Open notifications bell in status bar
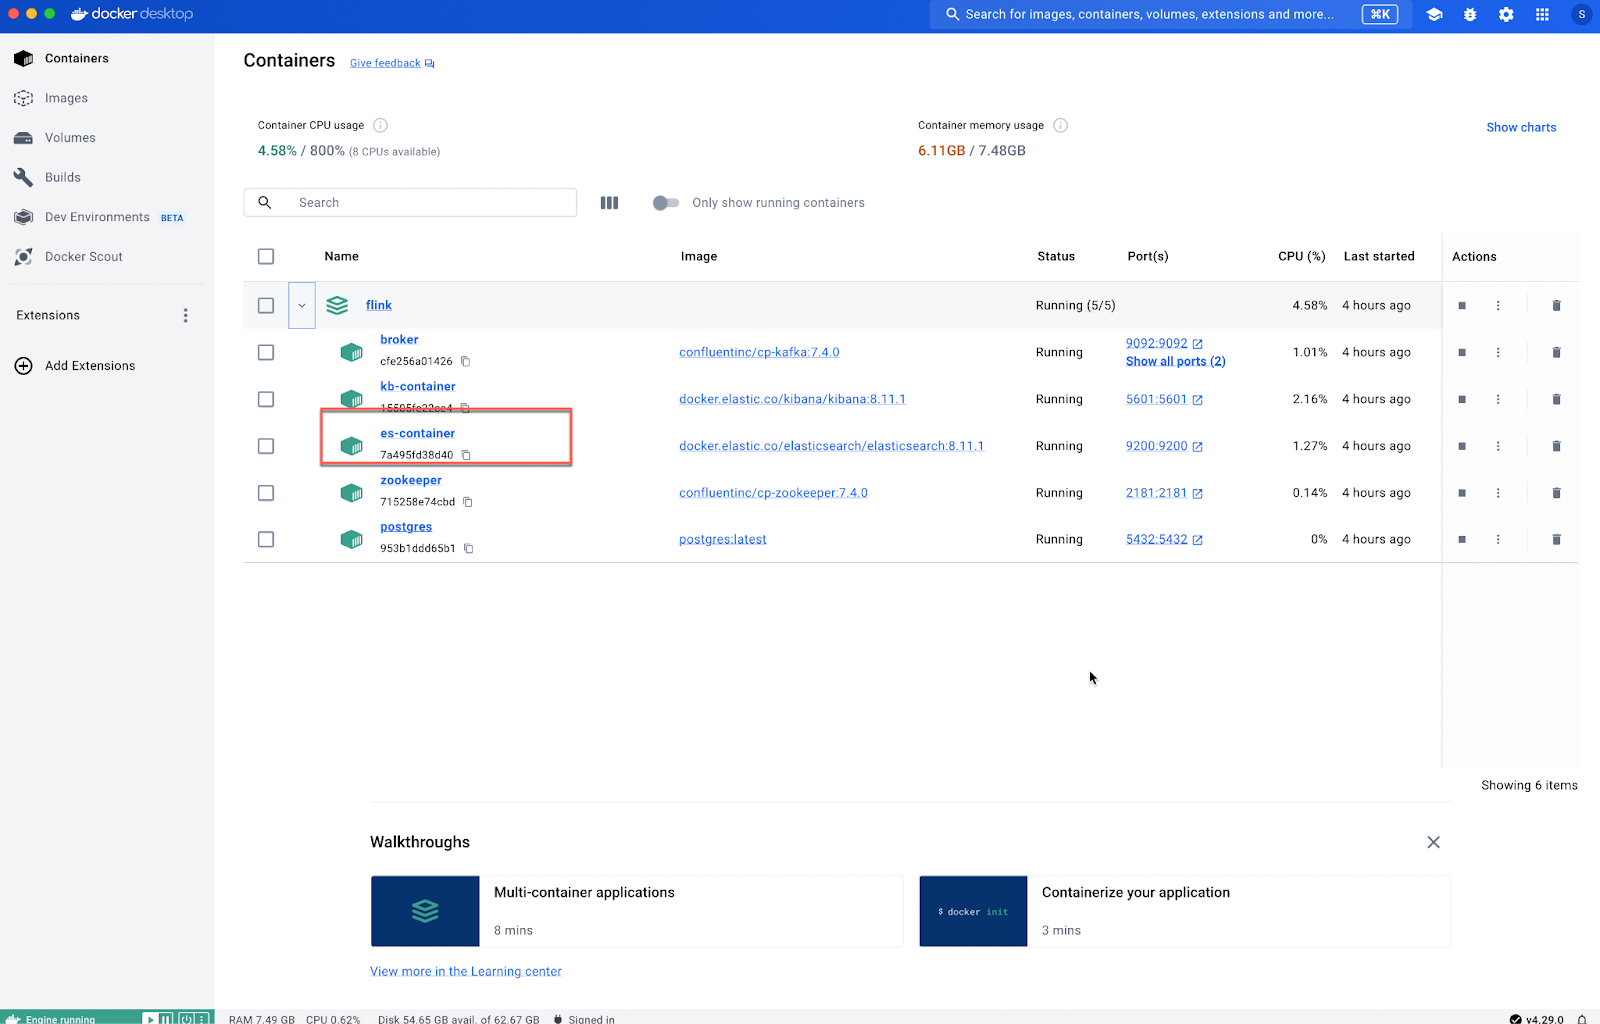1600x1024 pixels. point(1582,1019)
